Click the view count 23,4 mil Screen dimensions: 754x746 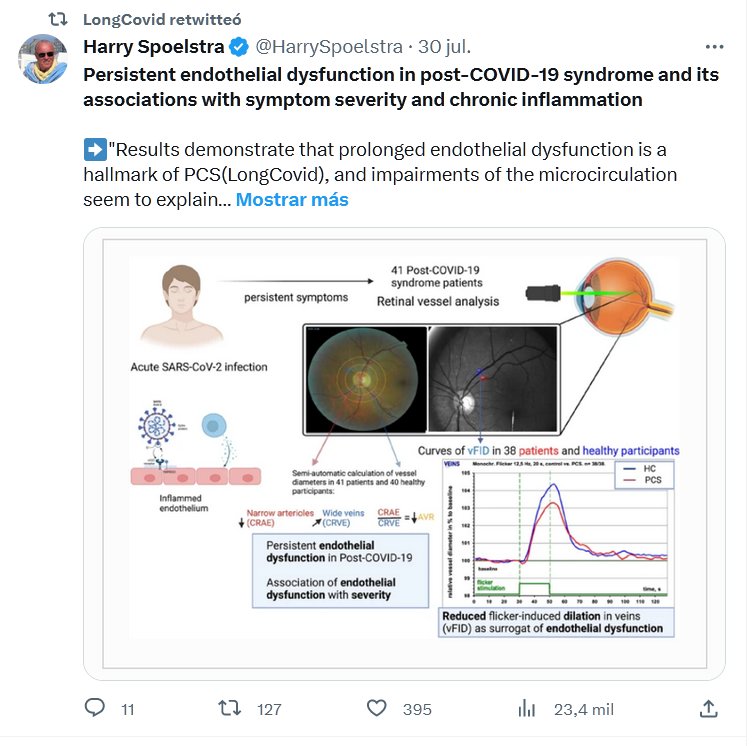coord(585,709)
